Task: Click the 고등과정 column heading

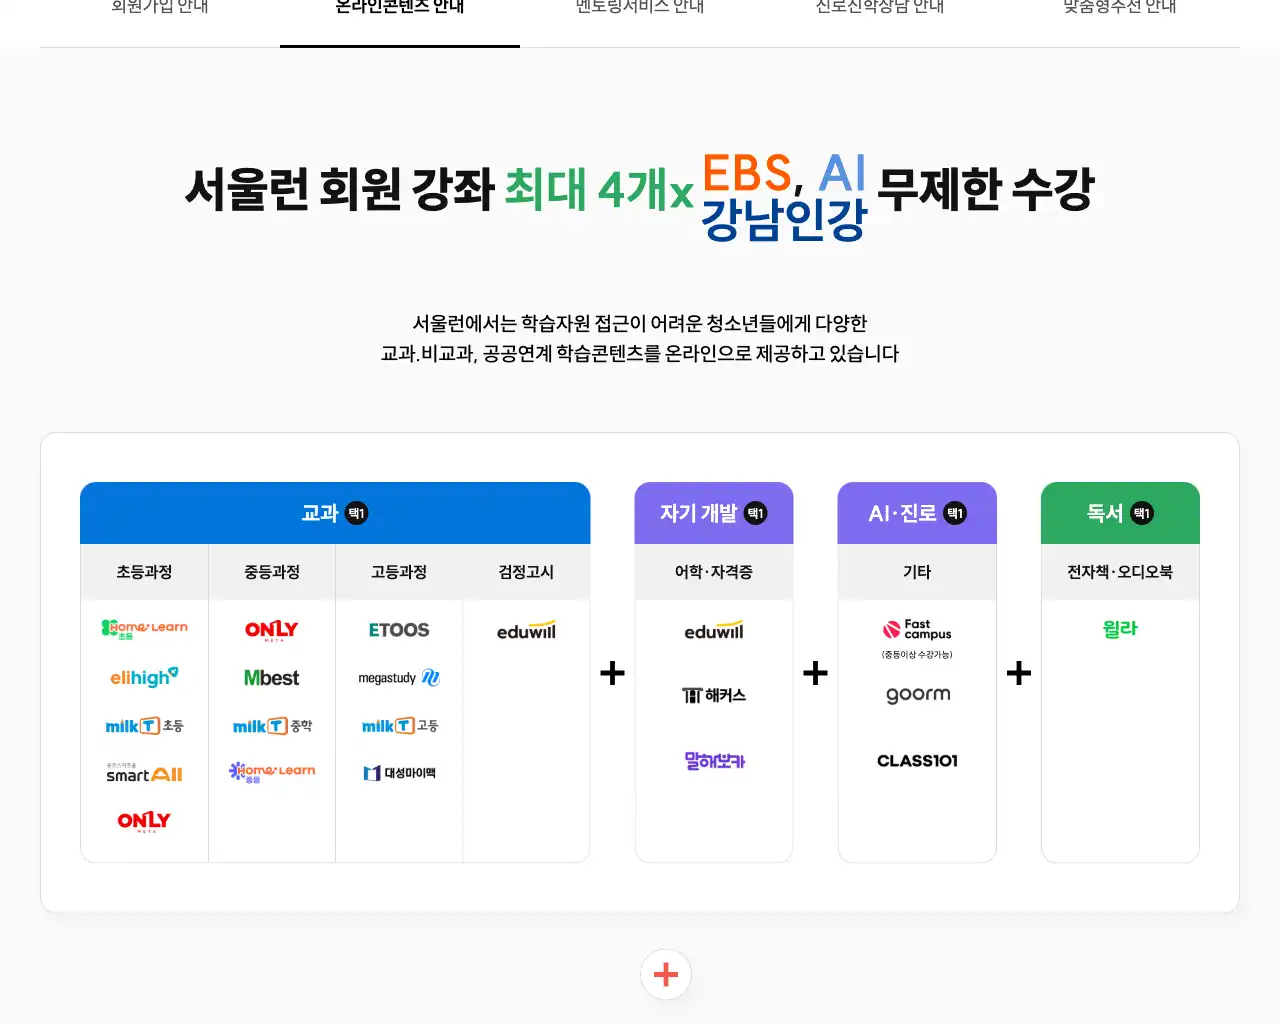Action: pyautogui.click(x=399, y=572)
